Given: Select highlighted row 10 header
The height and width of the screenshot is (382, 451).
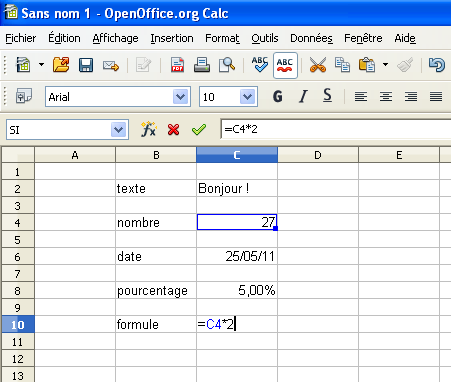Looking at the screenshot, I should [x=18, y=324].
